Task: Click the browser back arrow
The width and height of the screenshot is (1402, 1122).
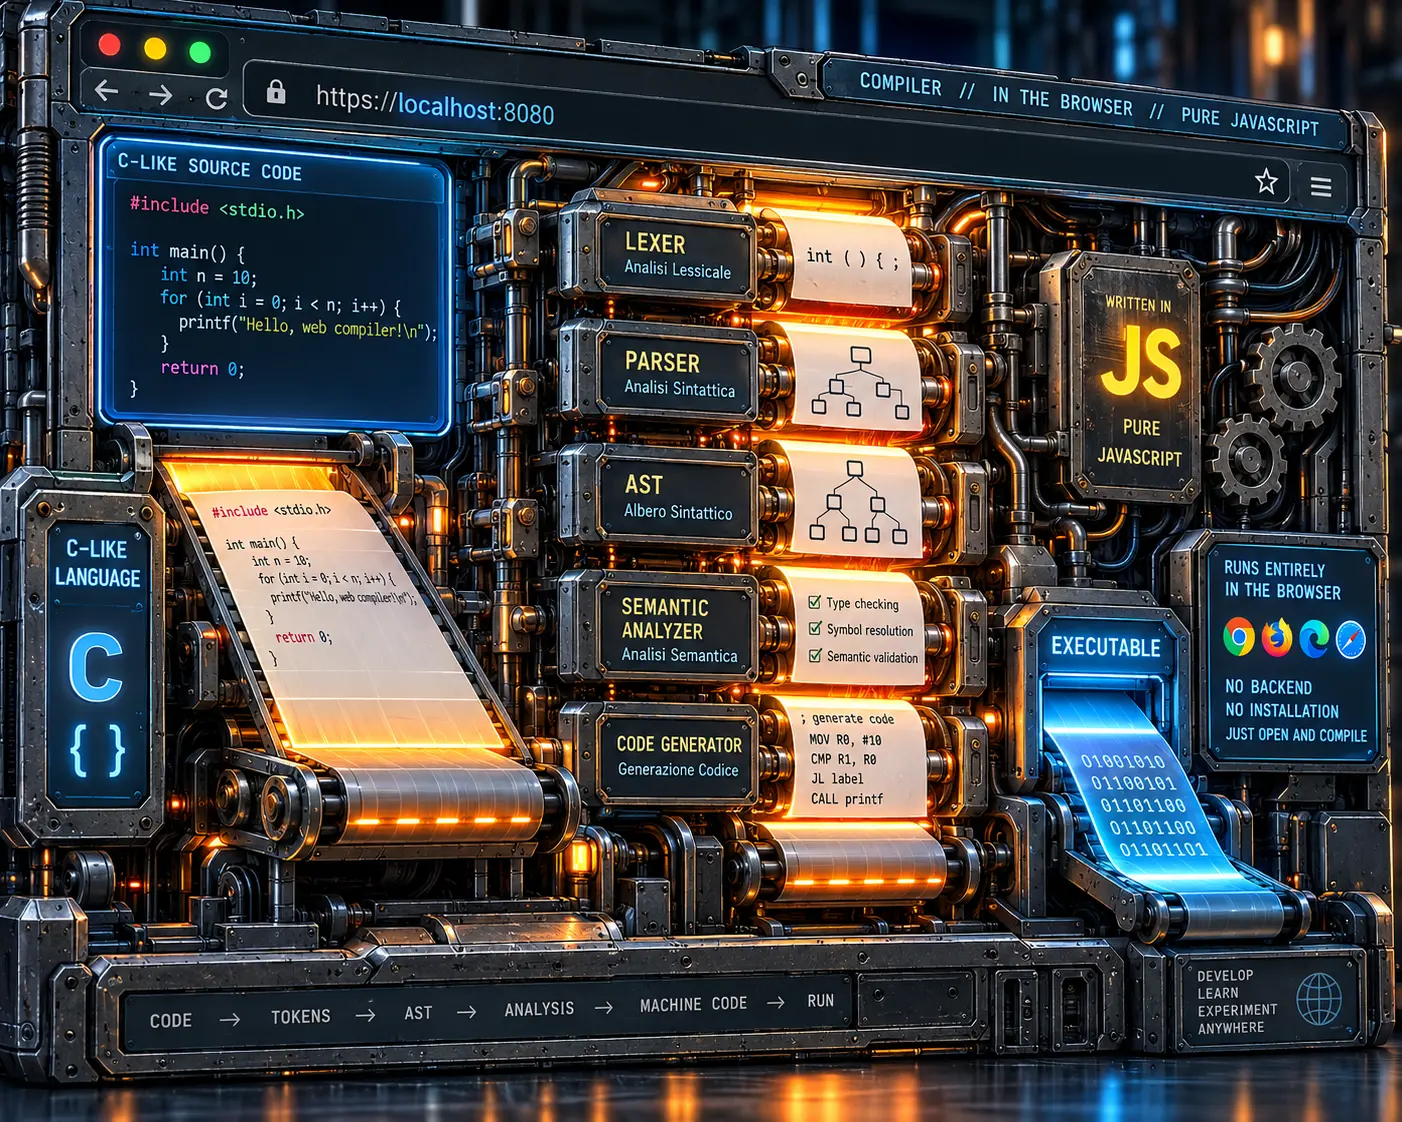Action: coord(107,92)
